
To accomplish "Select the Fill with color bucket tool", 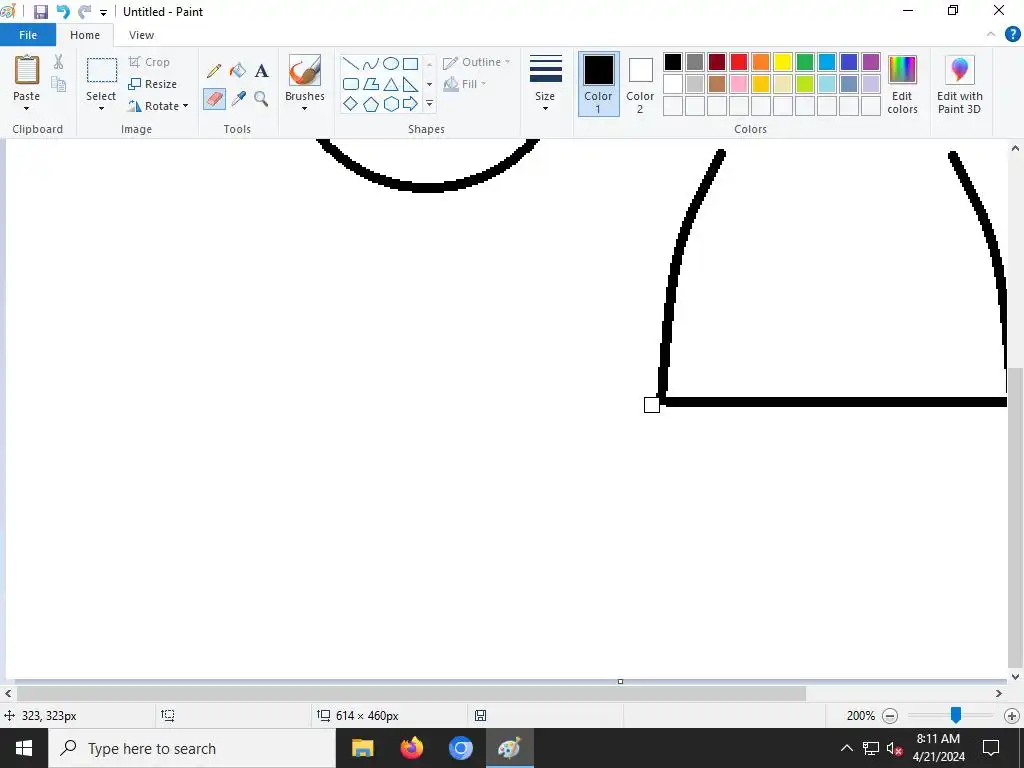I will click(238, 71).
